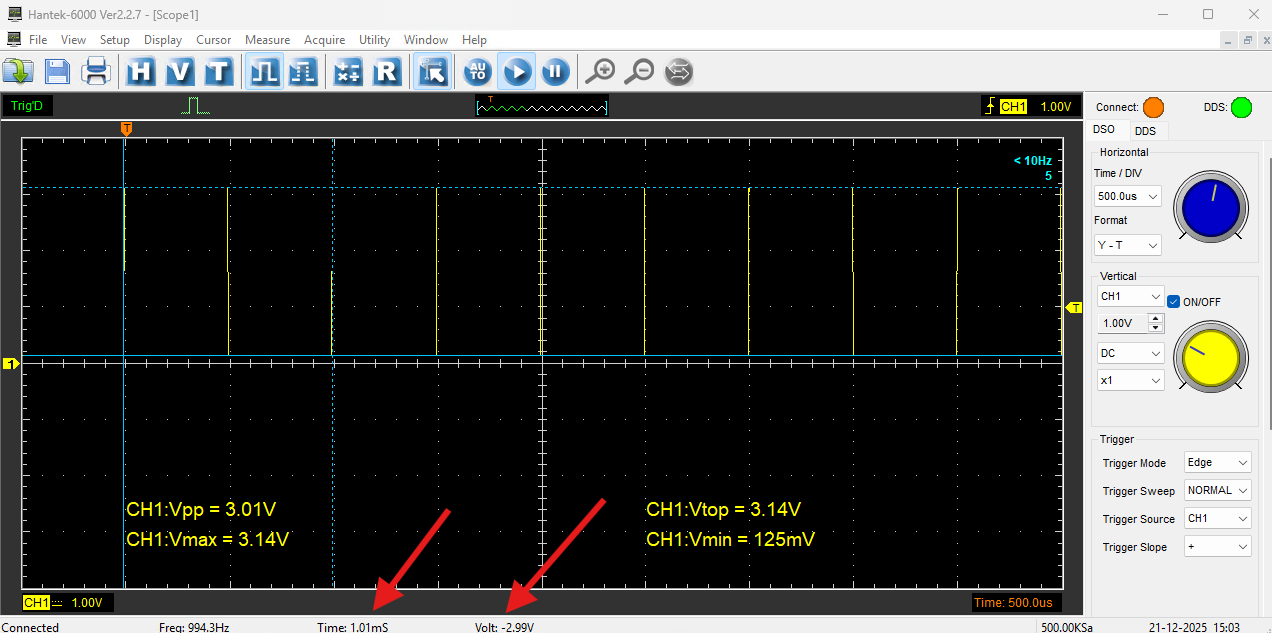Click the 1.00V volts/div field

1121,323
